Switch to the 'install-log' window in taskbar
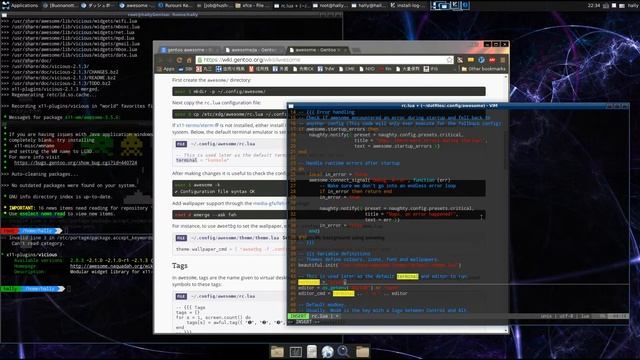This screenshot has height=360, width=640. [406, 5]
